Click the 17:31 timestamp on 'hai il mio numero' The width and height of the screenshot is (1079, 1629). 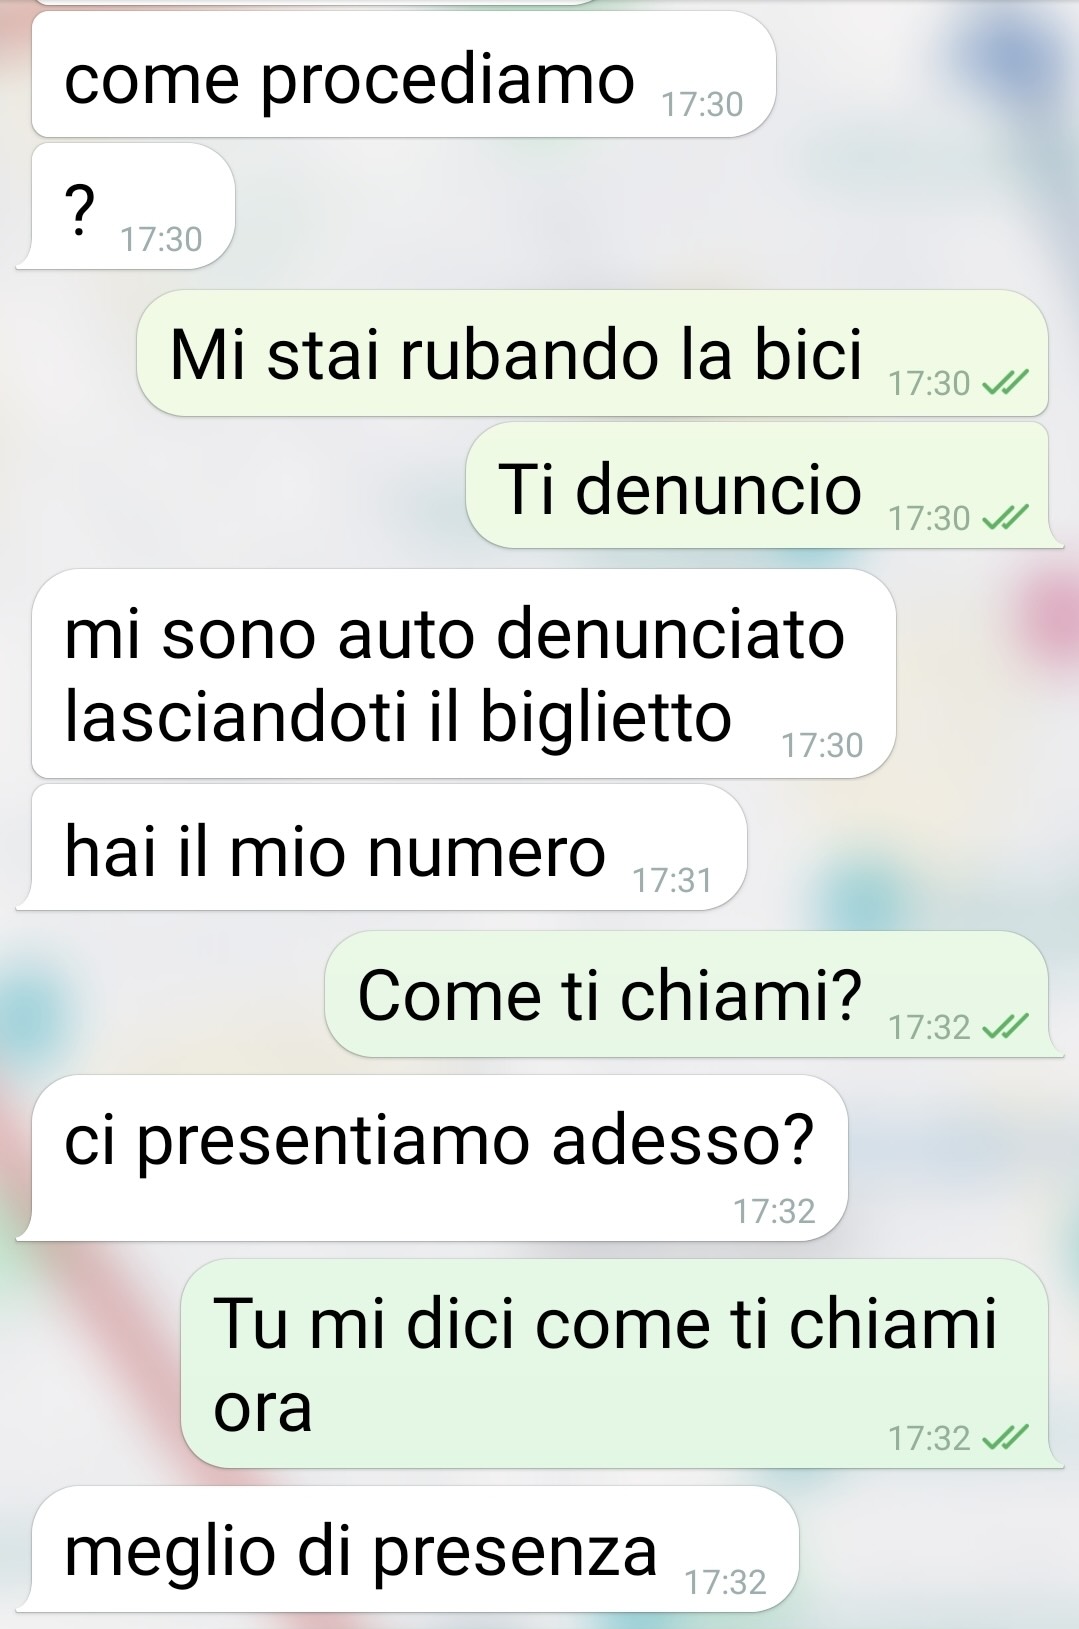[x=673, y=880]
